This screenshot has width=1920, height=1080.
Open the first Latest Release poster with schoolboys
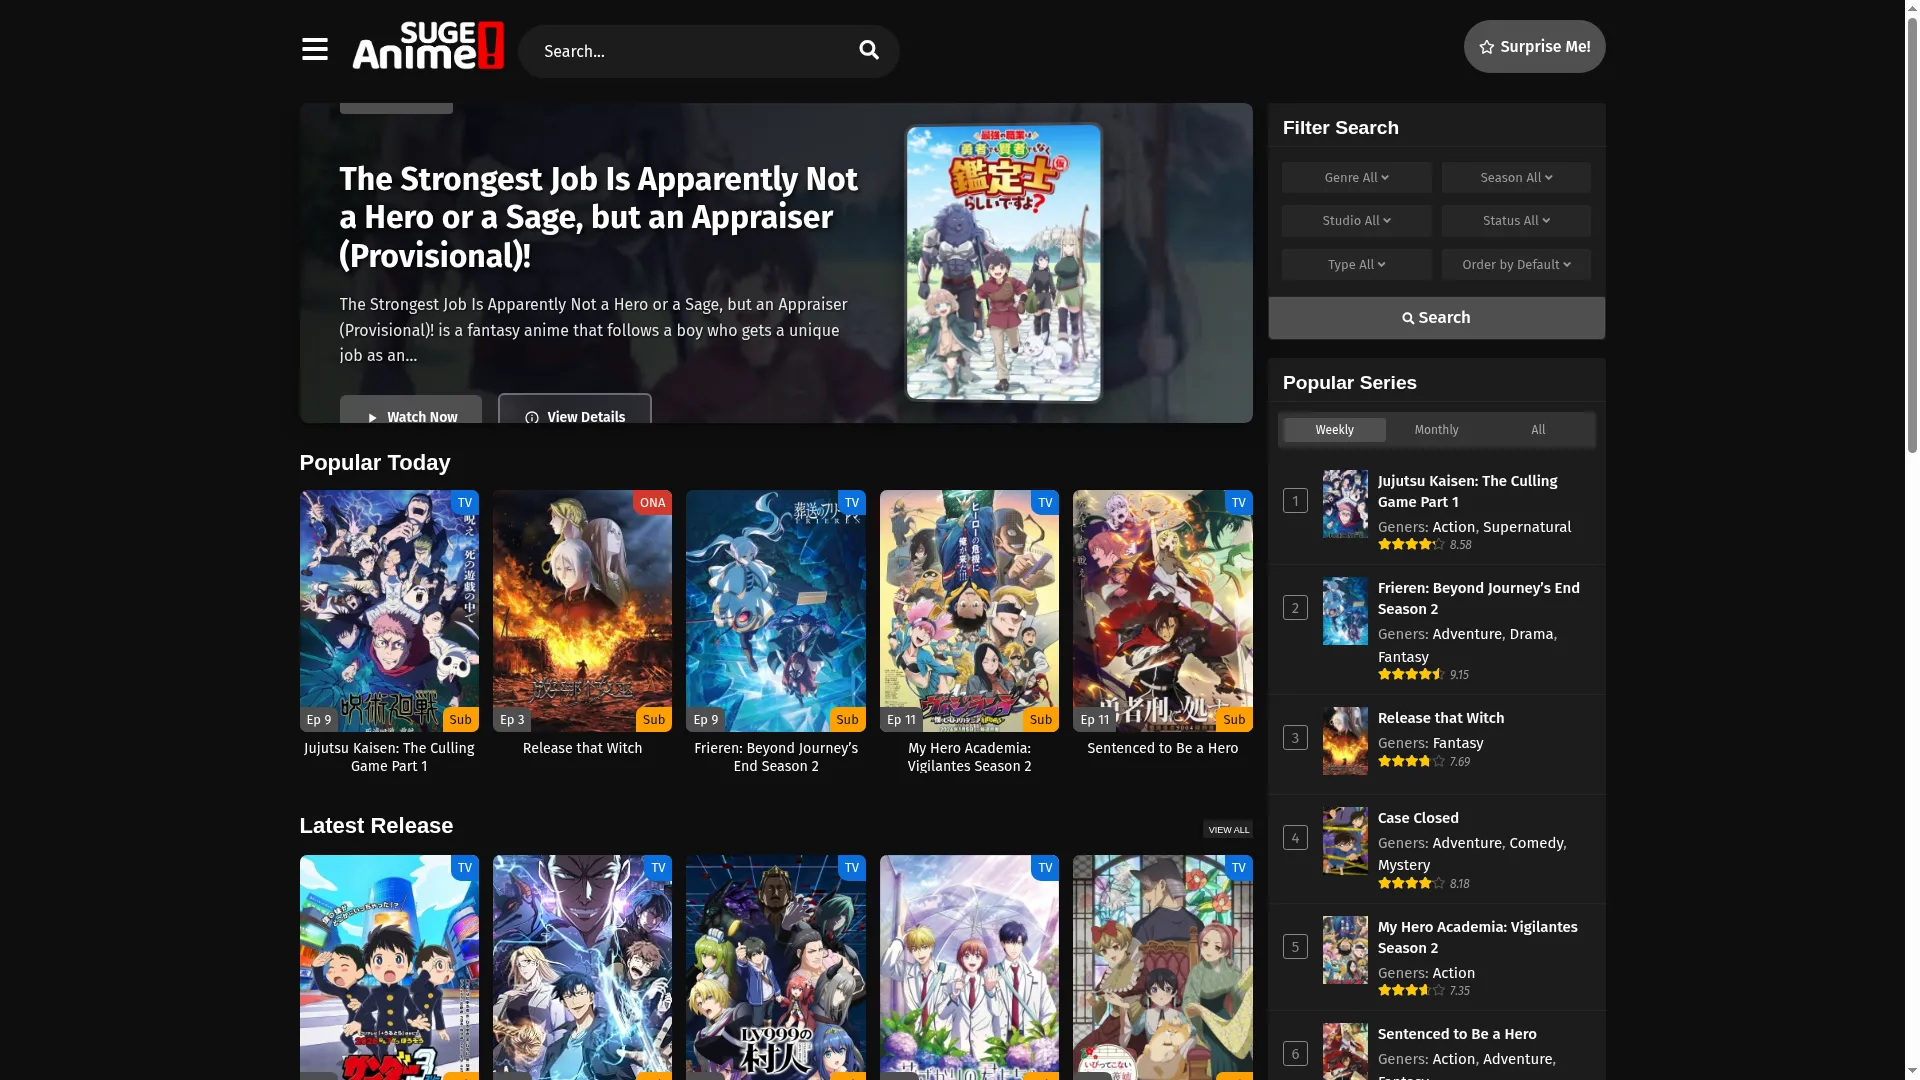click(389, 967)
